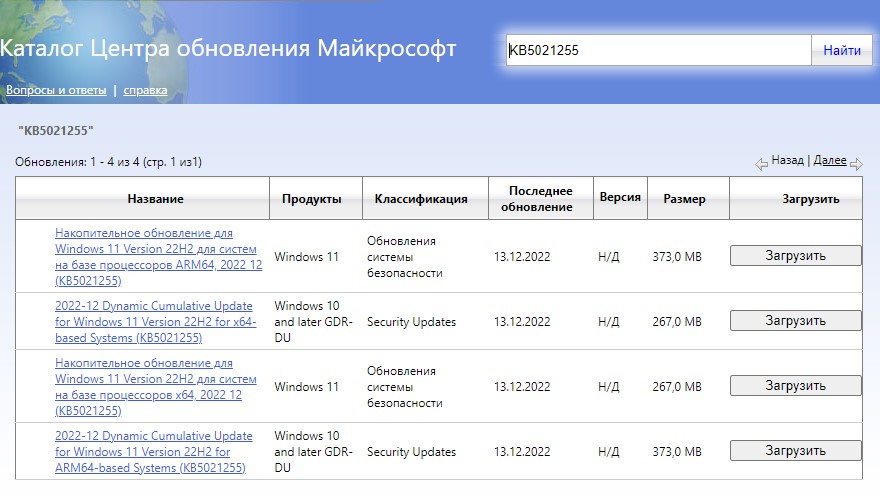The height and width of the screenshot is (498, 880).
Task: Click the Каталог Центра обновления Майкрософт title
Action: (x=227, y=48)
